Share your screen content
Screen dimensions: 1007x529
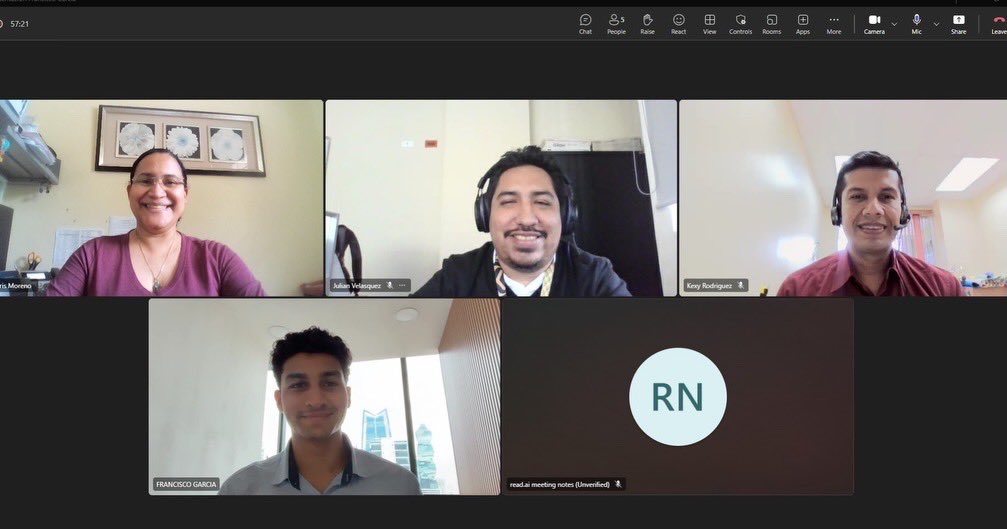958,24
